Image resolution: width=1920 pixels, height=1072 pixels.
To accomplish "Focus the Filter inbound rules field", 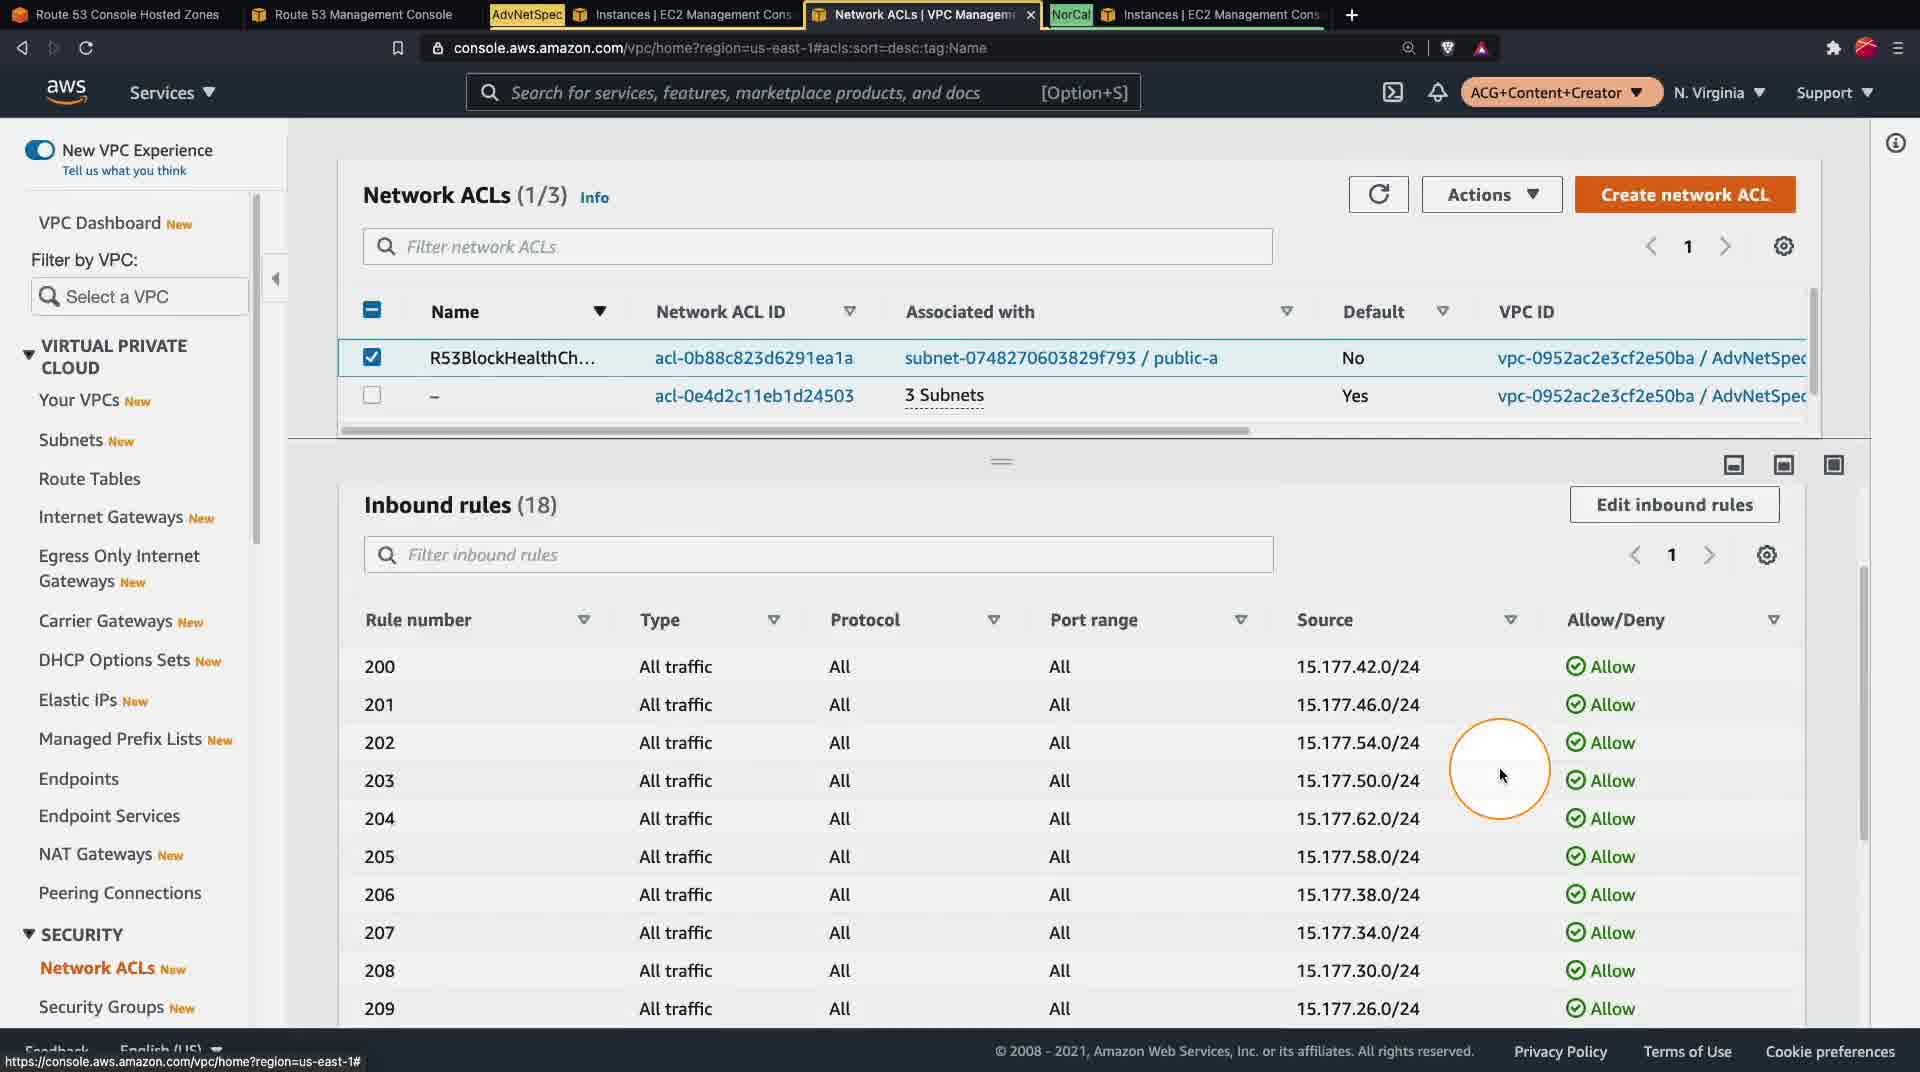I will 818,554.
